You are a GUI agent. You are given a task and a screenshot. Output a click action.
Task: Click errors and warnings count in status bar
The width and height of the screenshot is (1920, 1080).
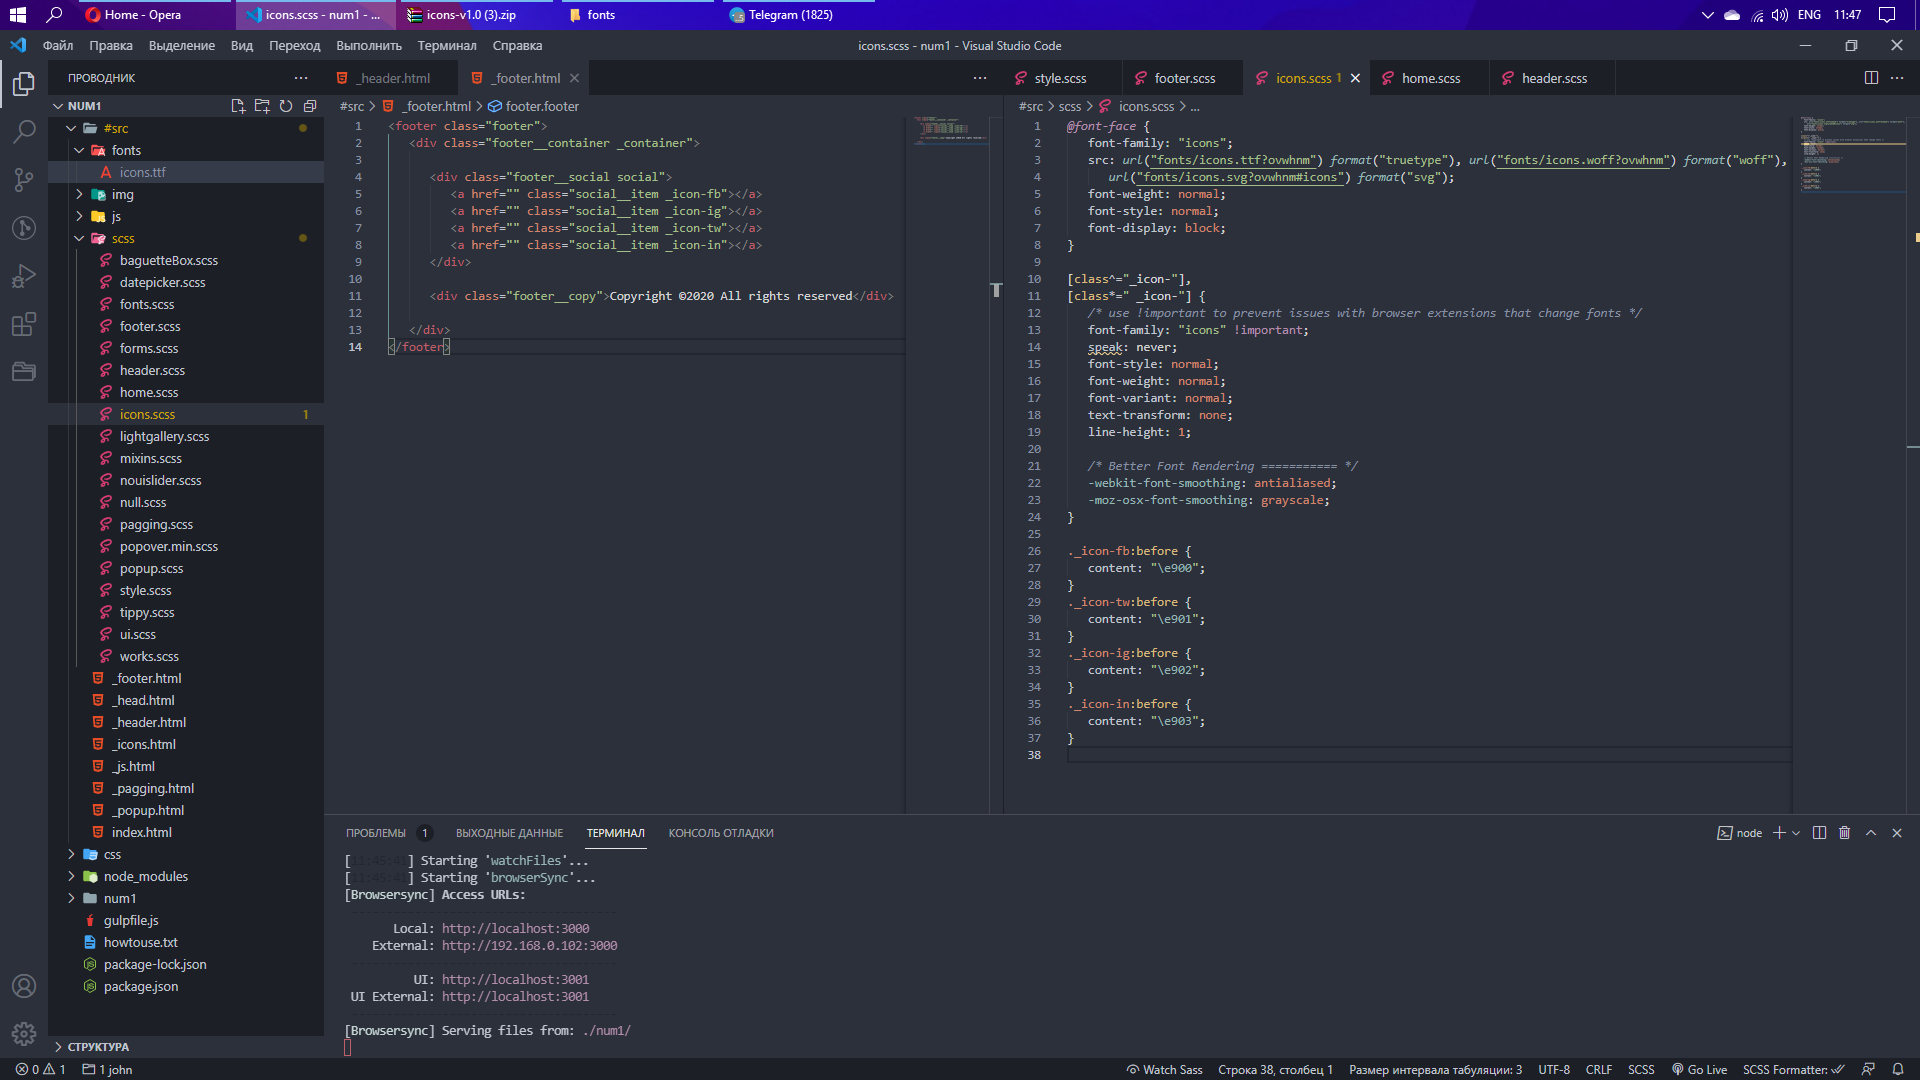point(40,1069)
